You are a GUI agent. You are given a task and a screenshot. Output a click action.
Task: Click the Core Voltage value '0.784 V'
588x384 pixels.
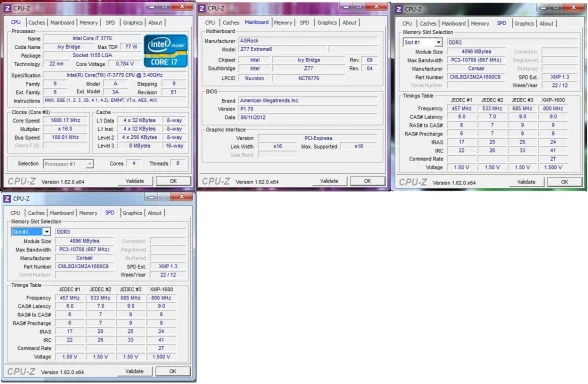coord(125,64)
